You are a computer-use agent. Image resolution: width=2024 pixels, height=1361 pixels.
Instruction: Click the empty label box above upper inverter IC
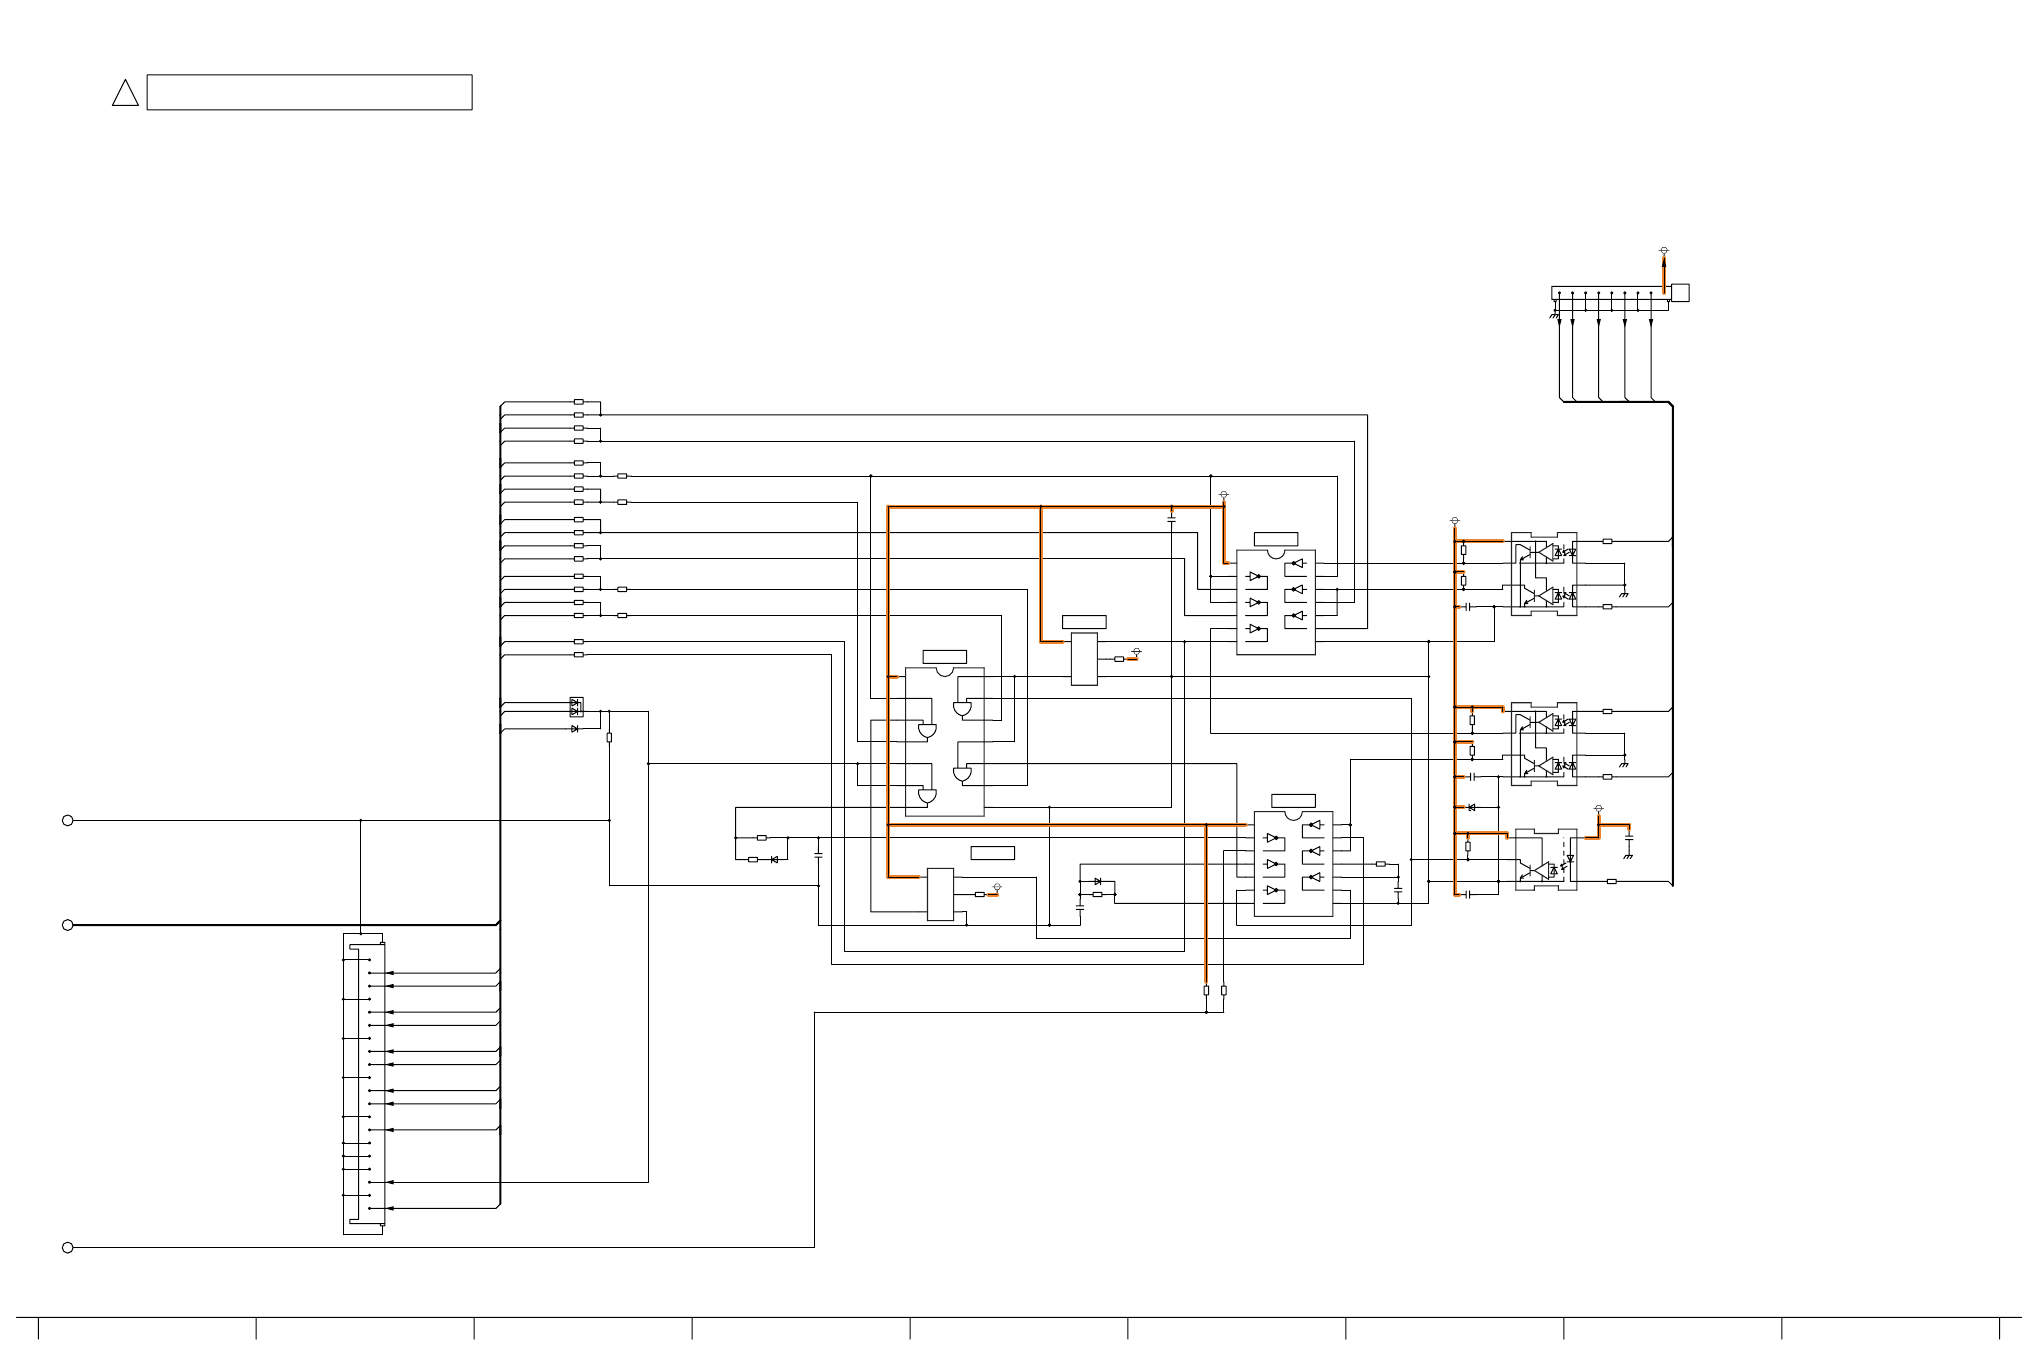coord(1275,539)
